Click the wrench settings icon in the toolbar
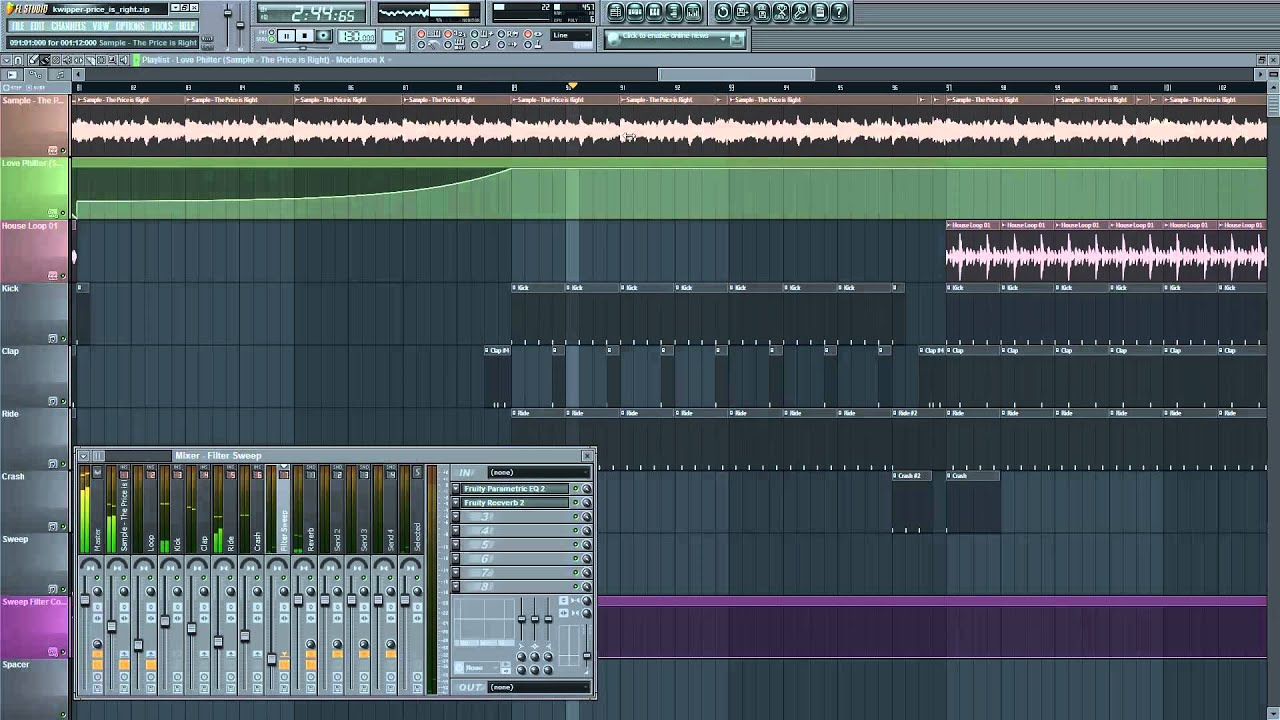The image size is (1280, 720). pos(800,12)
